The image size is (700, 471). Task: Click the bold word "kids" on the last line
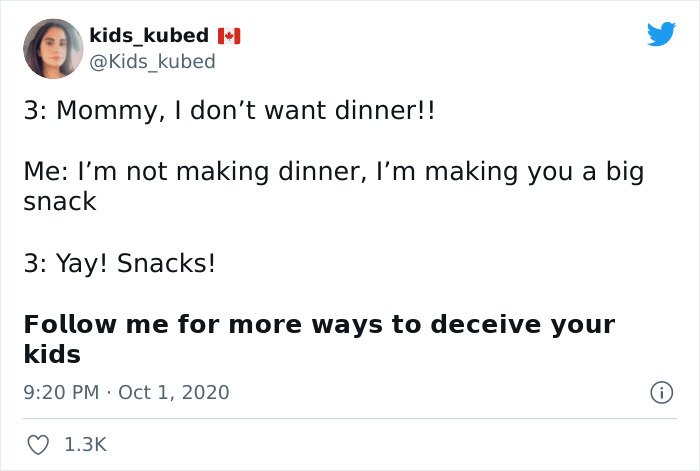52,355
